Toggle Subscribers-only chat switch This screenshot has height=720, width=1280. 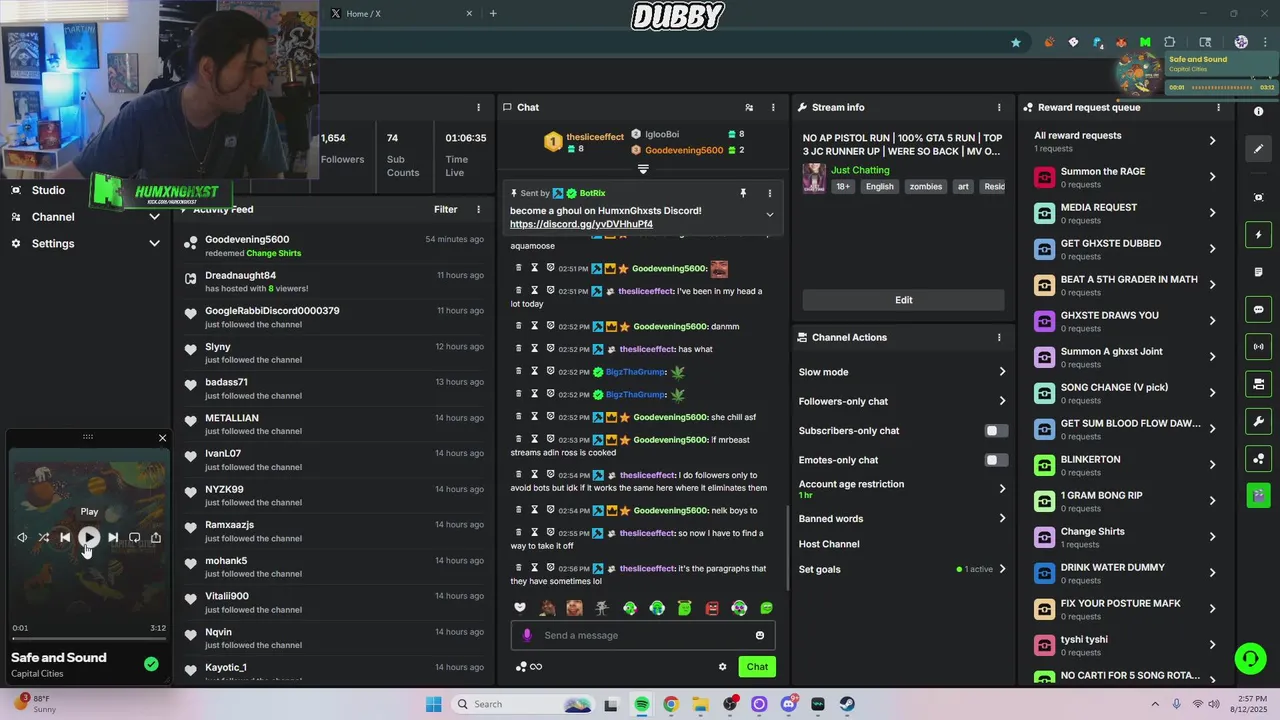(995, 431)
